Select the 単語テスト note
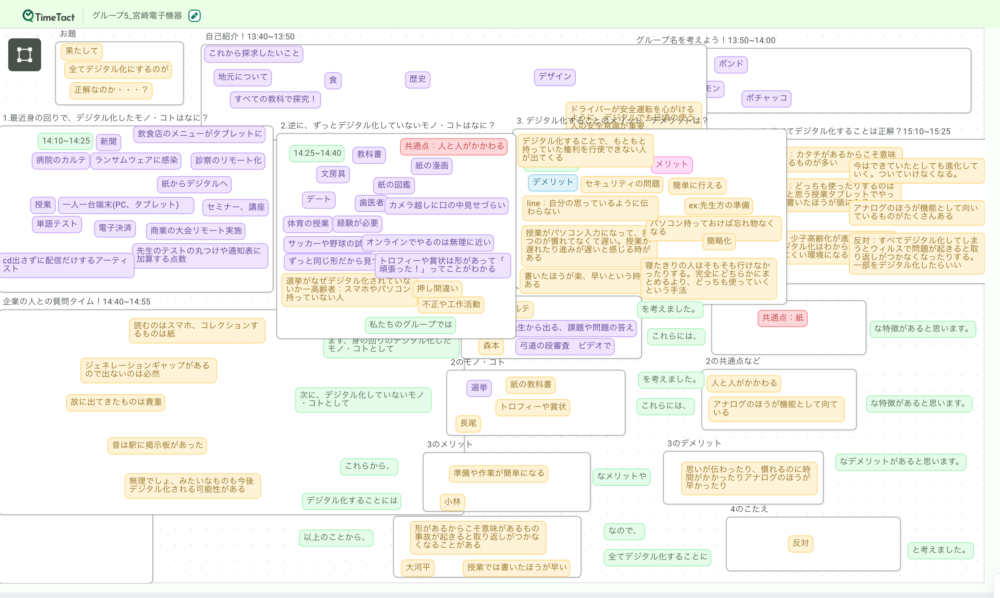The image size is (1000, 598). 56,224
